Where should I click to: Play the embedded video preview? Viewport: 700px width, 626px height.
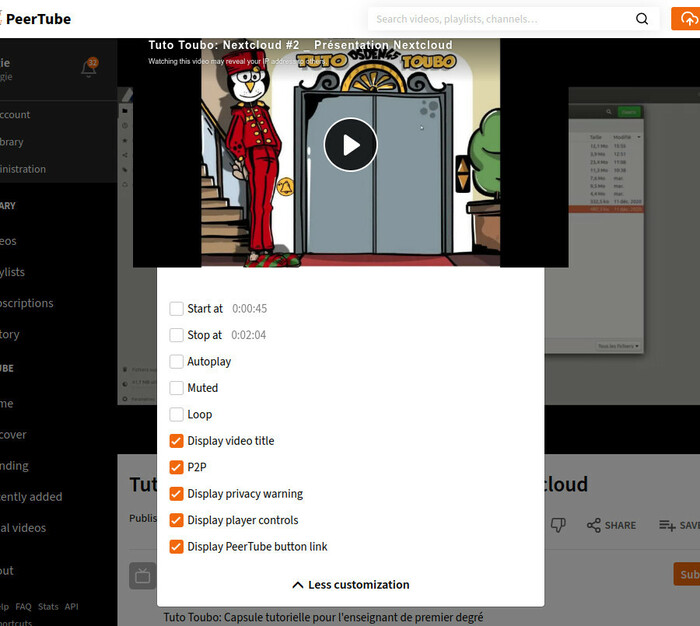point(351,145)
